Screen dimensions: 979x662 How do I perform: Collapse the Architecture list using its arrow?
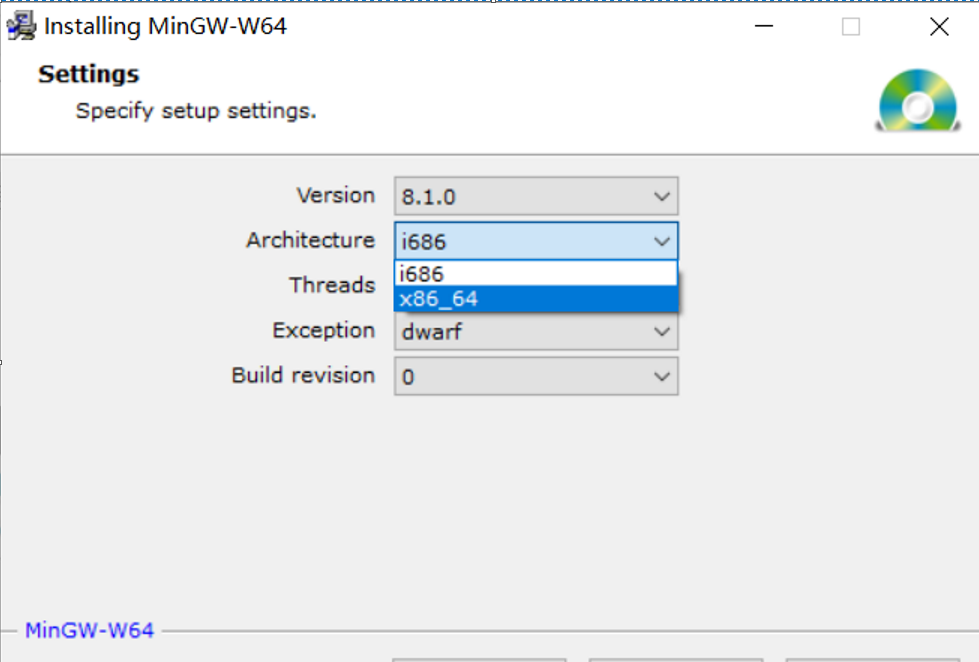(x=661, y=242)
